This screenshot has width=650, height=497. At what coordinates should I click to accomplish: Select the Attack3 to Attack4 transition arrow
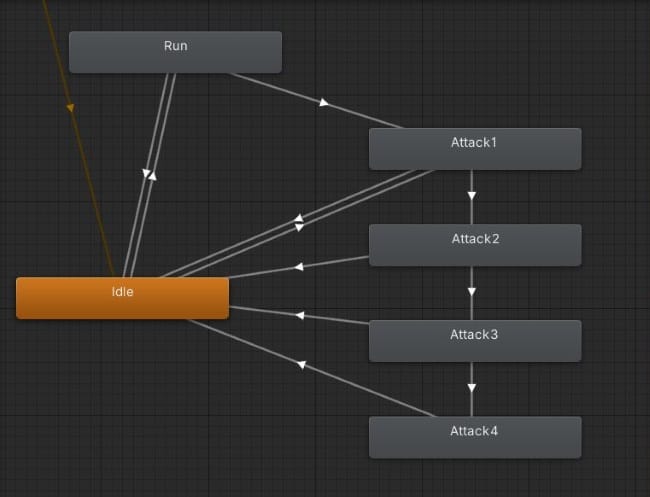[471, 388]
